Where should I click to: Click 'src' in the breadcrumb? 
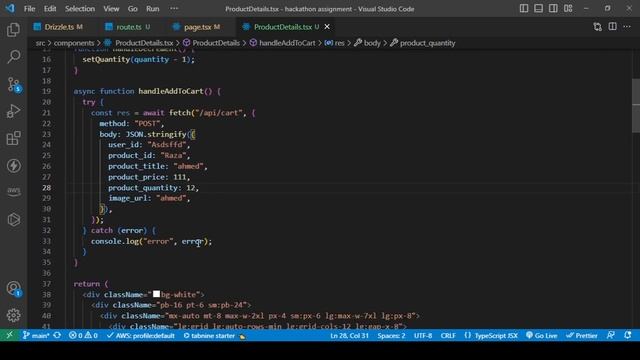click(x=40, y=43)
